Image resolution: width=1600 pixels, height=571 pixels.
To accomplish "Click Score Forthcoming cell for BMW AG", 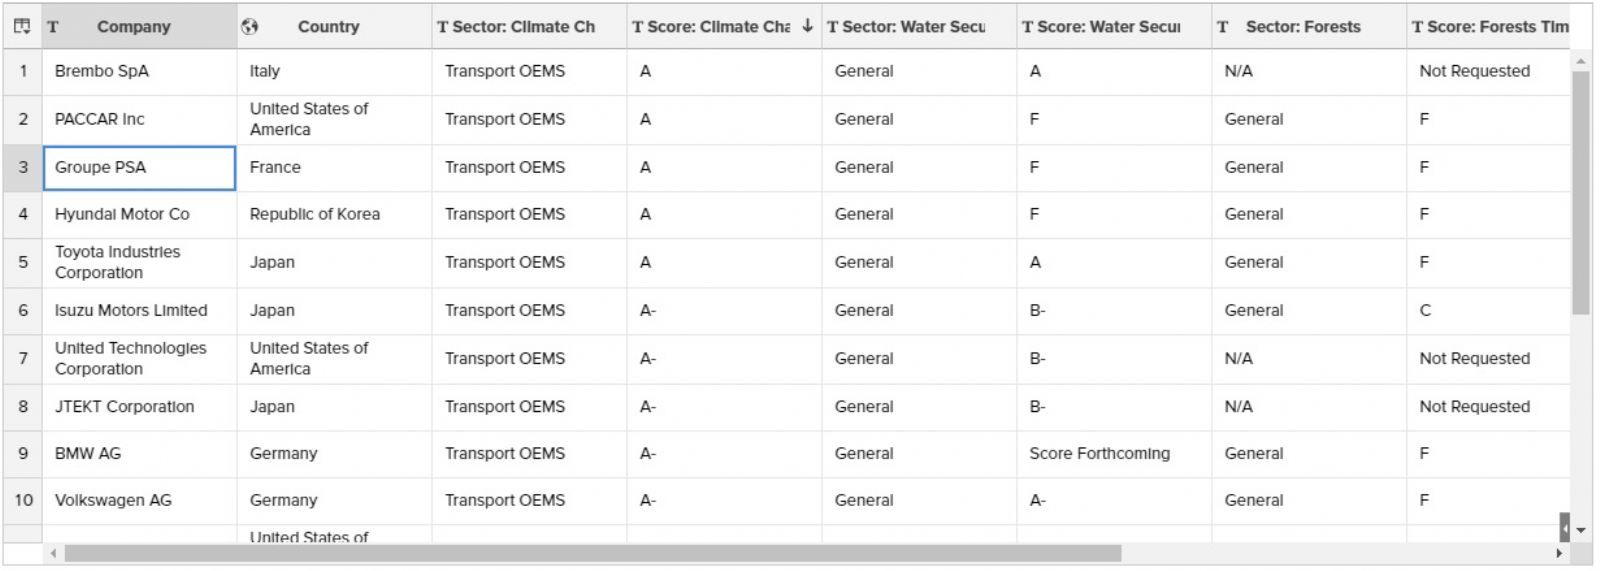I will point(1114,453).
